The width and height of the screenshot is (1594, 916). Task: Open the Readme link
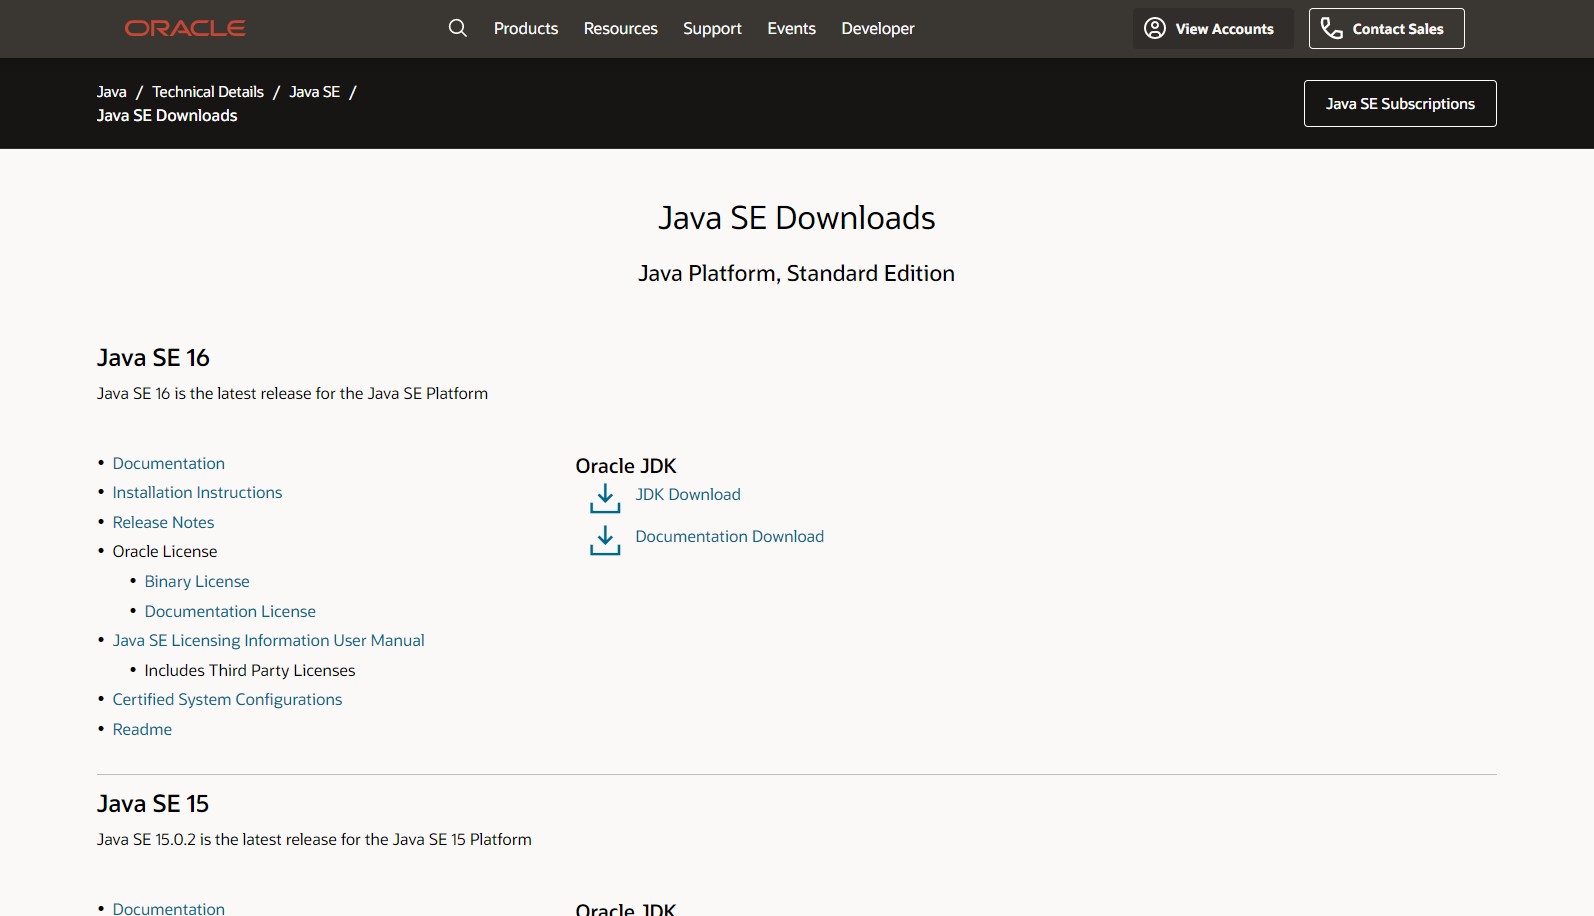tap(142, 729)
